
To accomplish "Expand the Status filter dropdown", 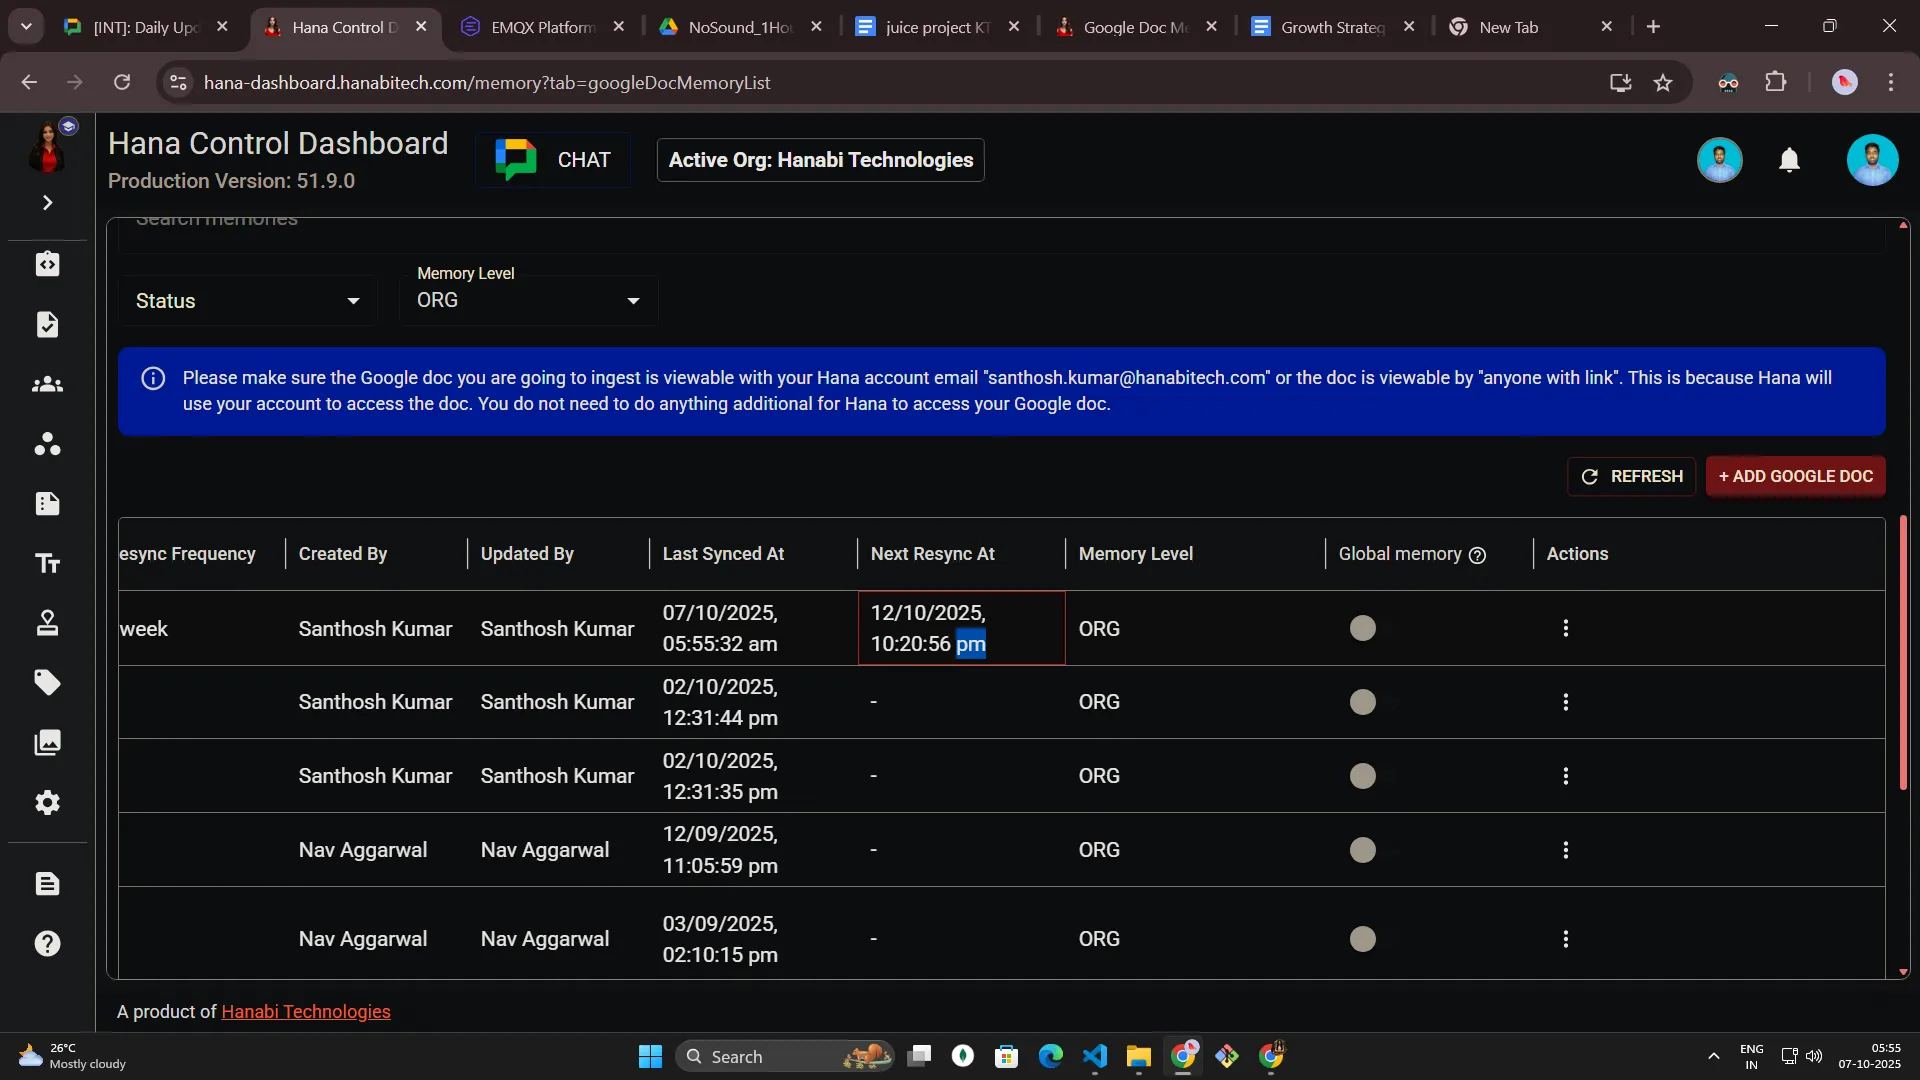I will 246,300.
